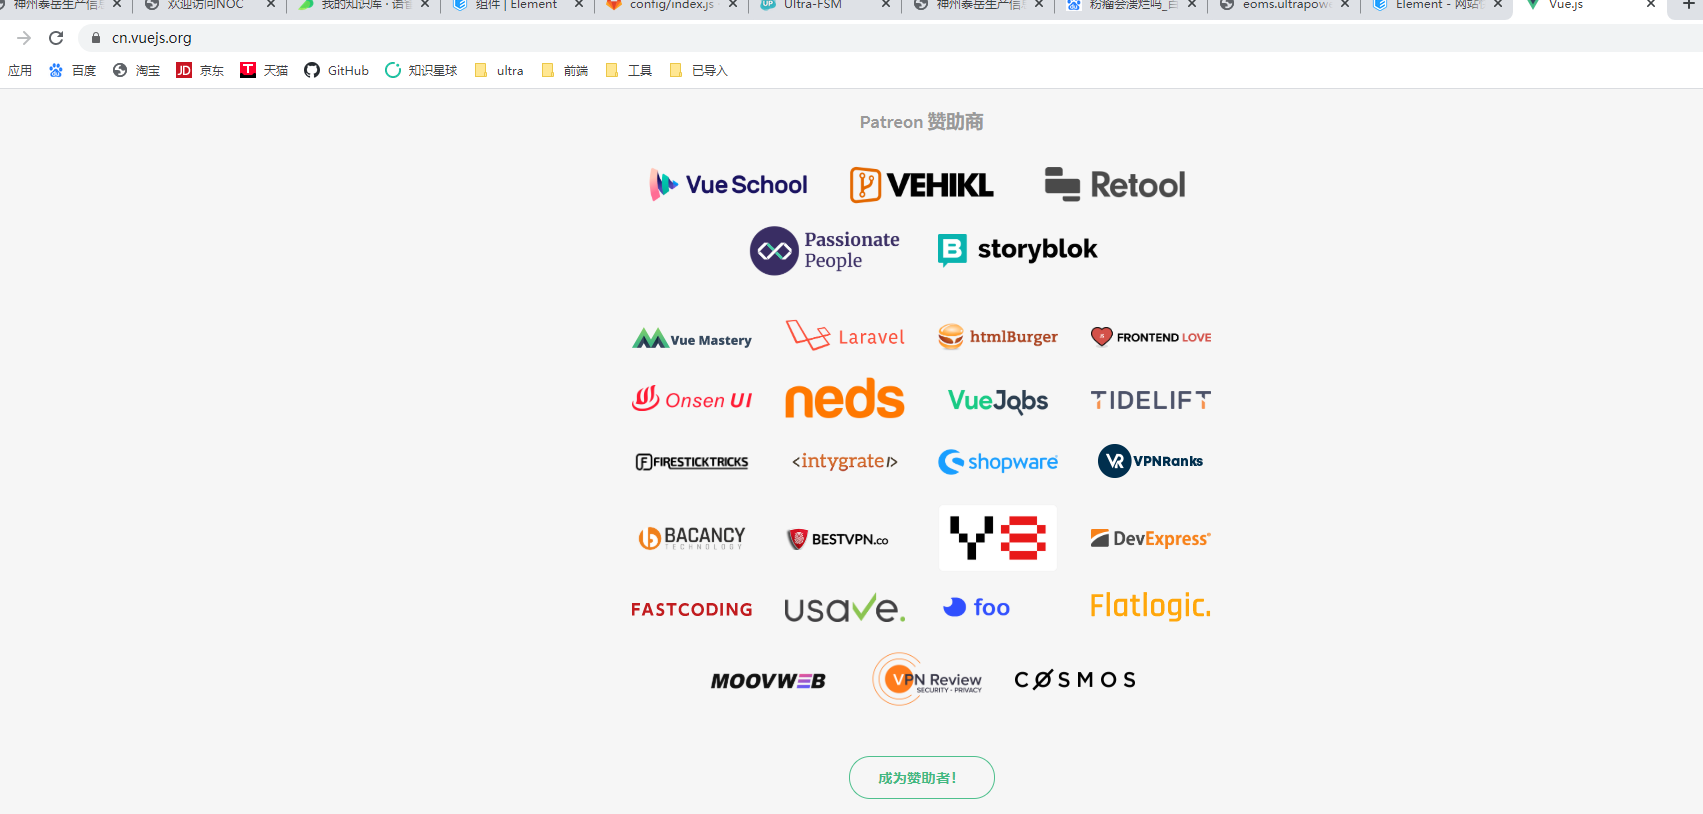The image size is (1703, 814).
Task: Open the foo logo
Action: point(977,607)
